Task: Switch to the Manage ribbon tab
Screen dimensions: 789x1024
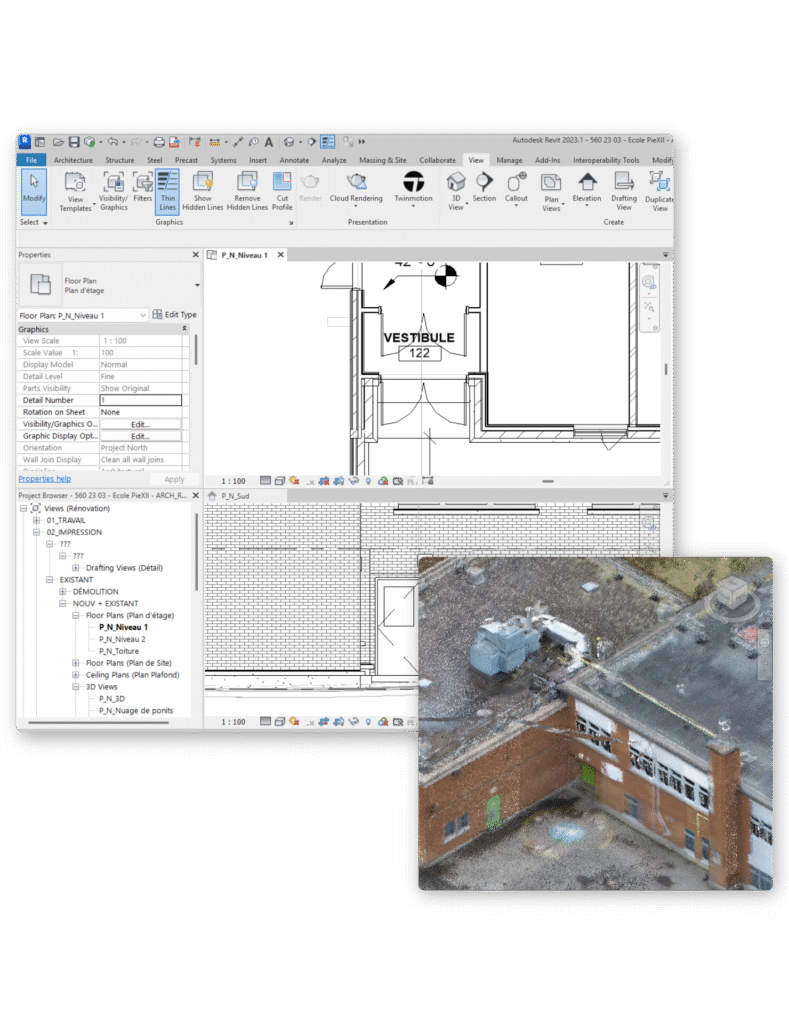Action: (x=509, y=160)
